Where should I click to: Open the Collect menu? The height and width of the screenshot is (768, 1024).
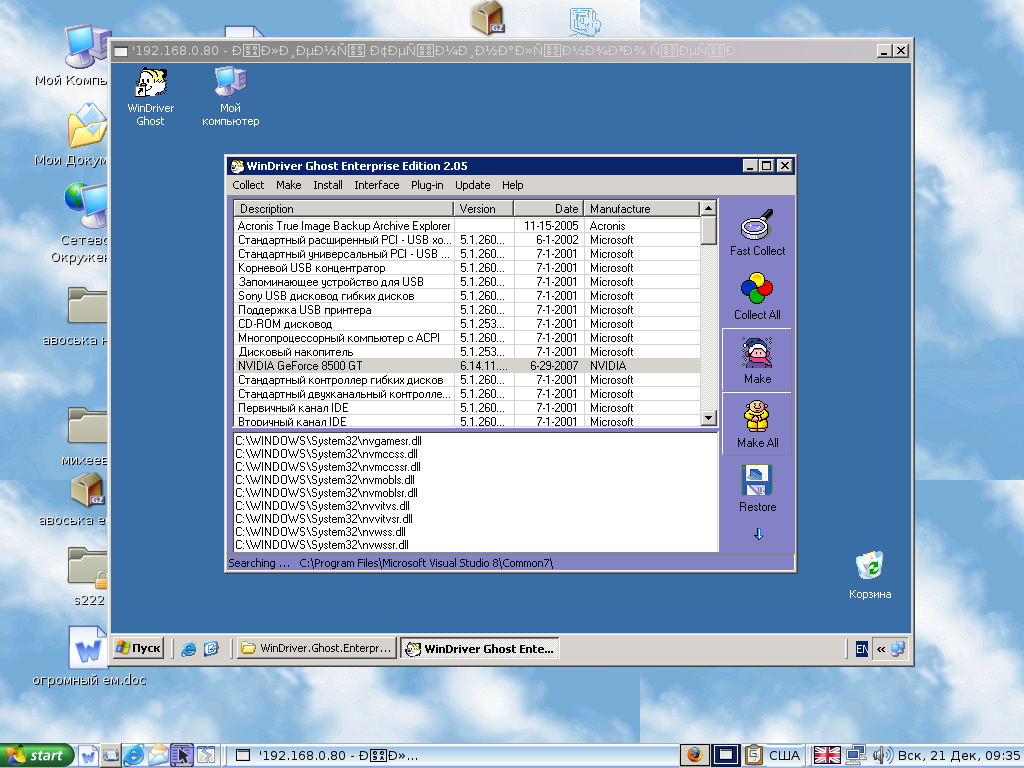(248, 185)
